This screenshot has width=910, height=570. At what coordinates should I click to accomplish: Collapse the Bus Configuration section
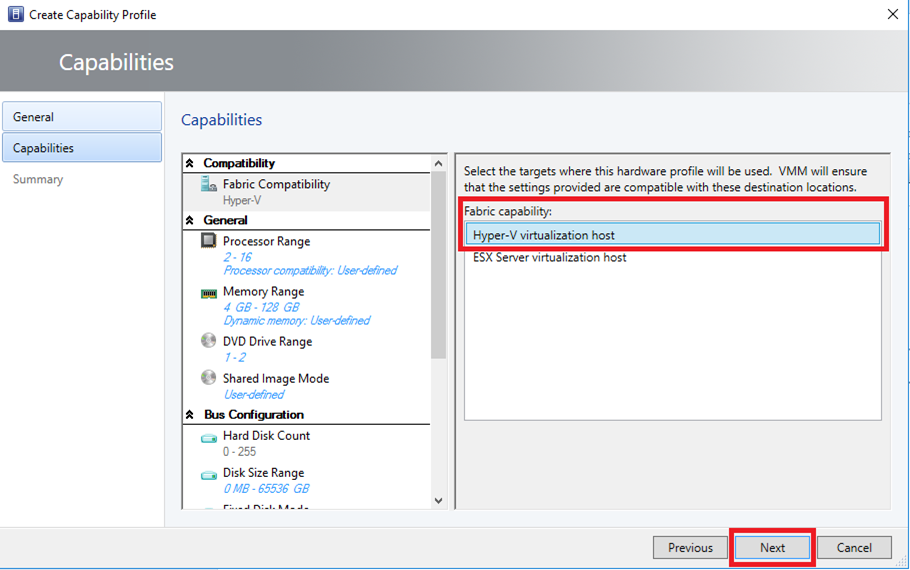coord(191,414)
